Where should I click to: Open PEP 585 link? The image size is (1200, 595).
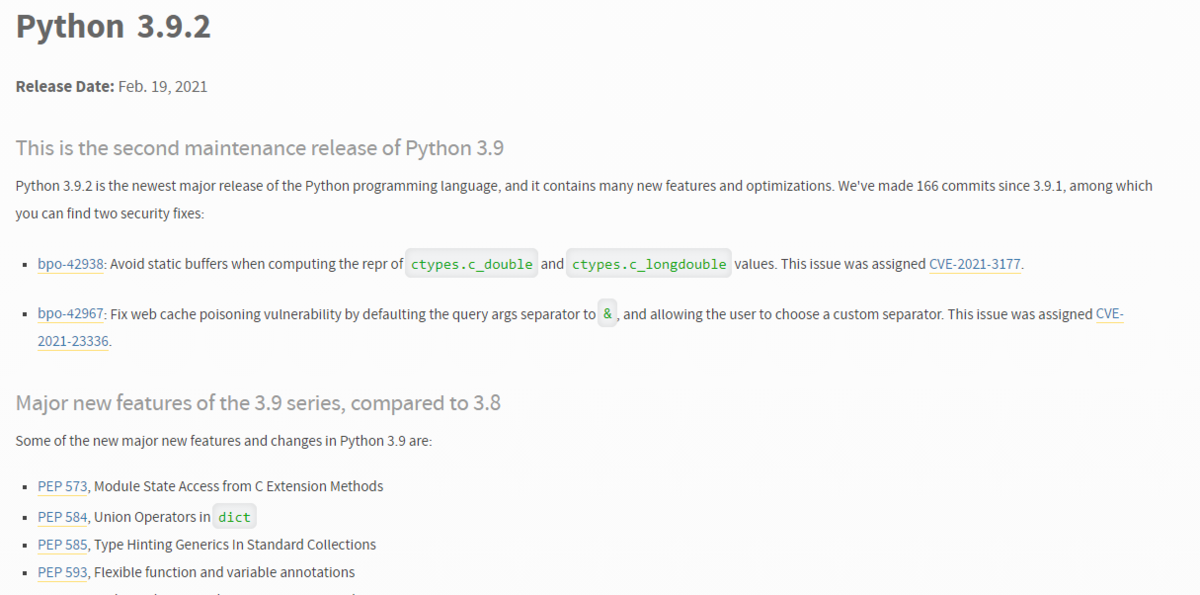(x=63, y=545)
